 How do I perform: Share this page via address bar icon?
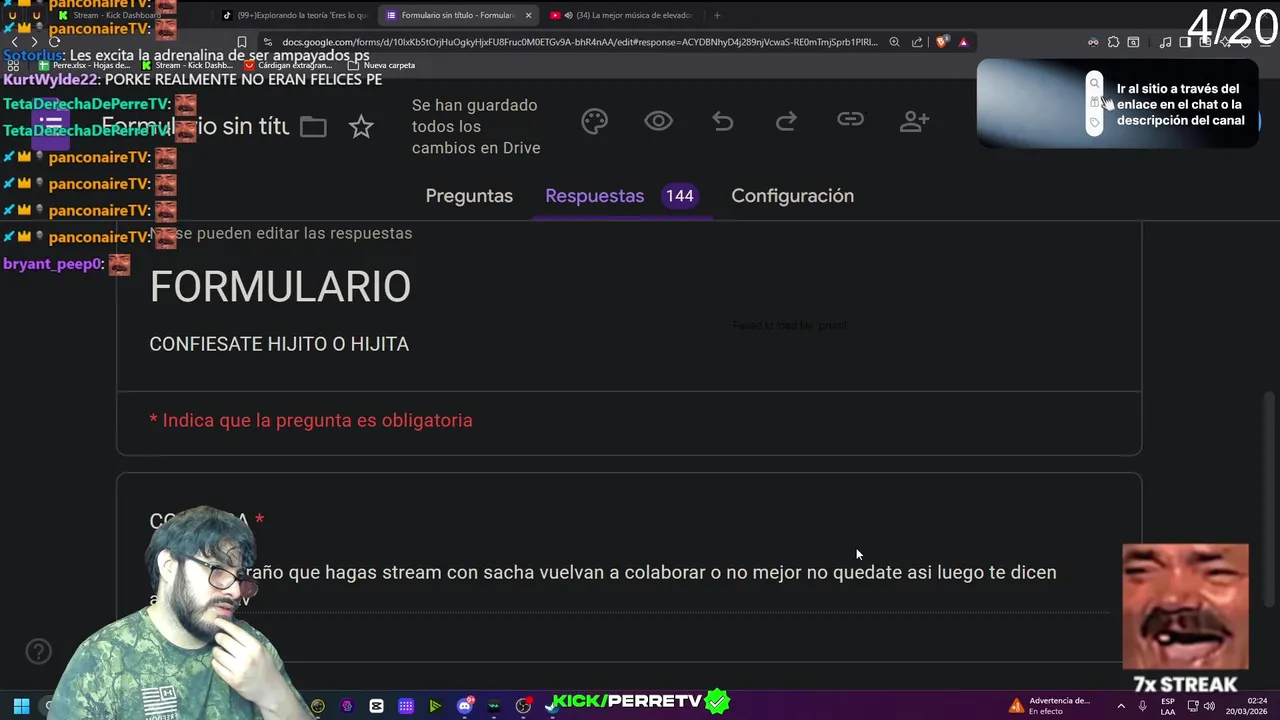pos(917,42)
